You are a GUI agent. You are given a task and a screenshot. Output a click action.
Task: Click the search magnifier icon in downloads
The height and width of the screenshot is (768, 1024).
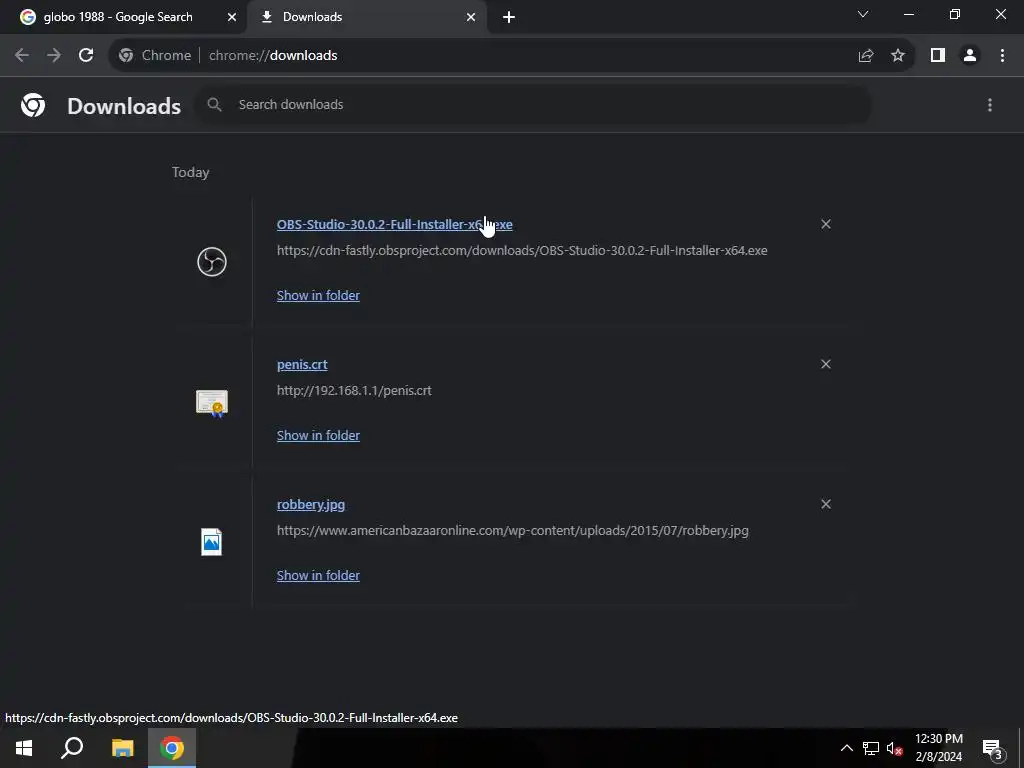pos(214,104)
